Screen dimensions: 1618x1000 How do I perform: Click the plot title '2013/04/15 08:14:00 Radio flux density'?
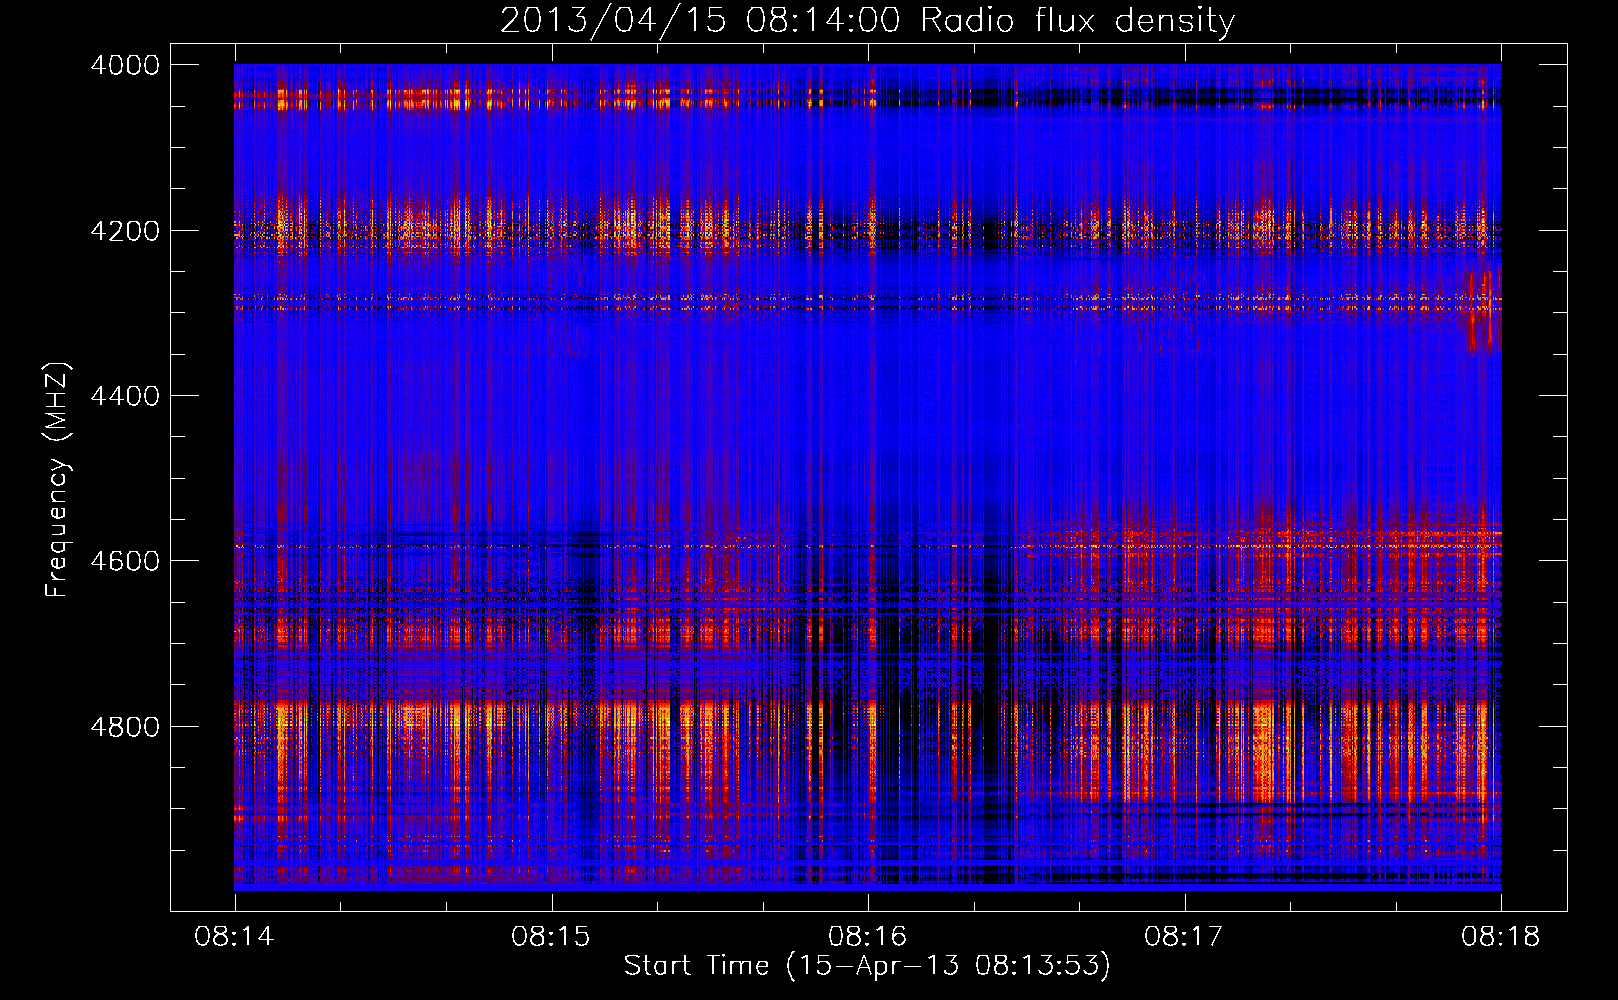(867, 20)
